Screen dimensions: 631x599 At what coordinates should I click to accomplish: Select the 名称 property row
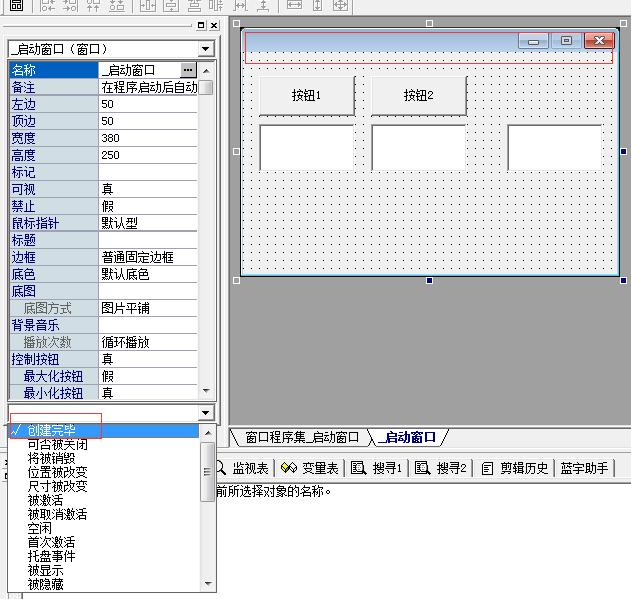coord(103,70)
